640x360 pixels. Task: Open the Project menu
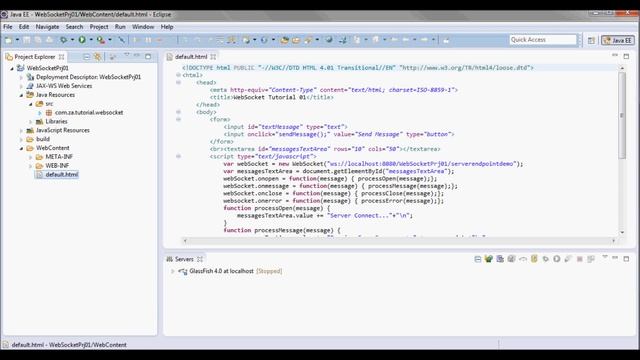pyautogui.click(x=99, y=27)
